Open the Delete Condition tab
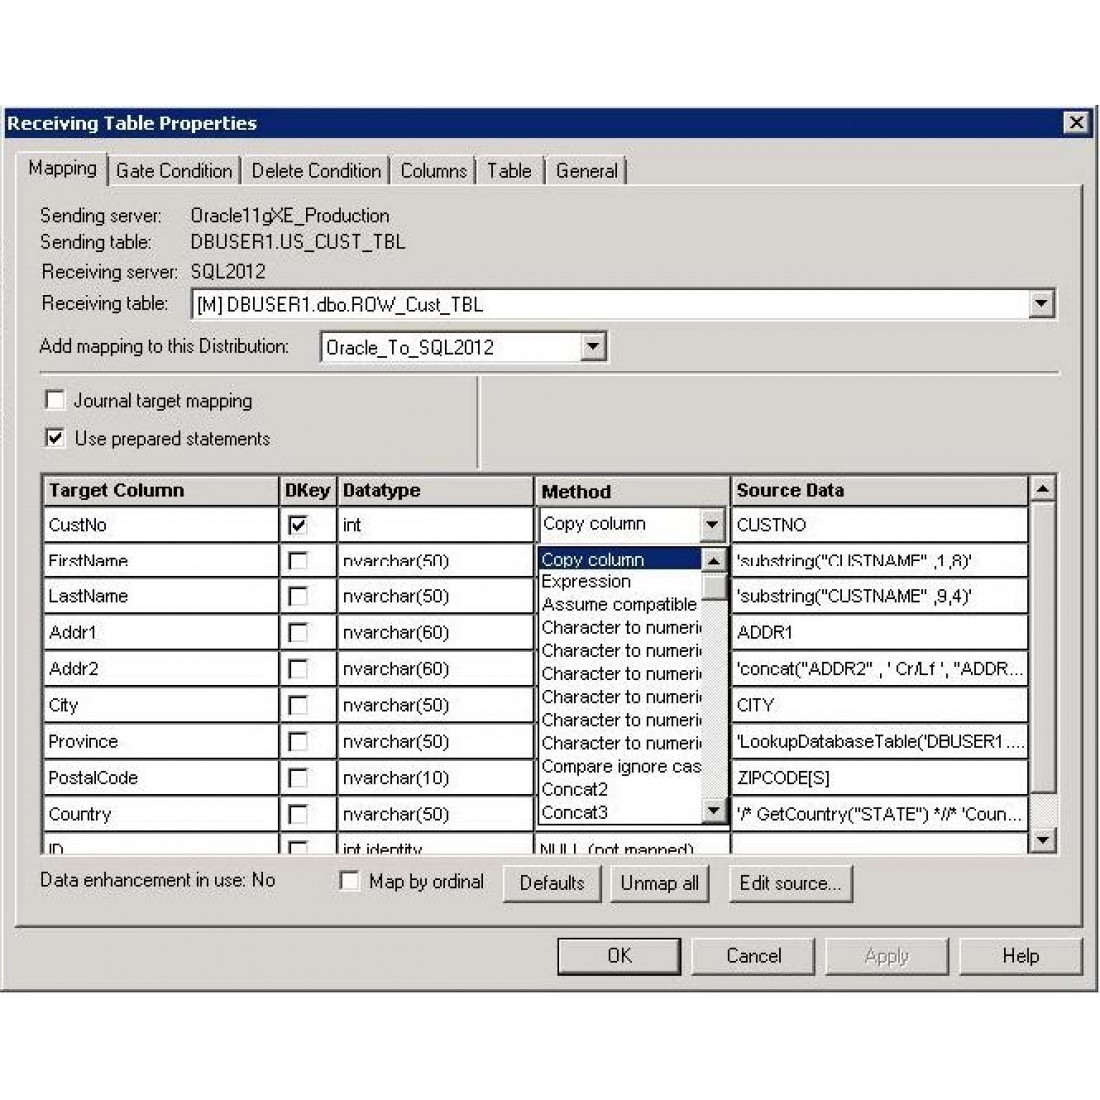The image size is (1100, 1100). click(x=316, y=171)
